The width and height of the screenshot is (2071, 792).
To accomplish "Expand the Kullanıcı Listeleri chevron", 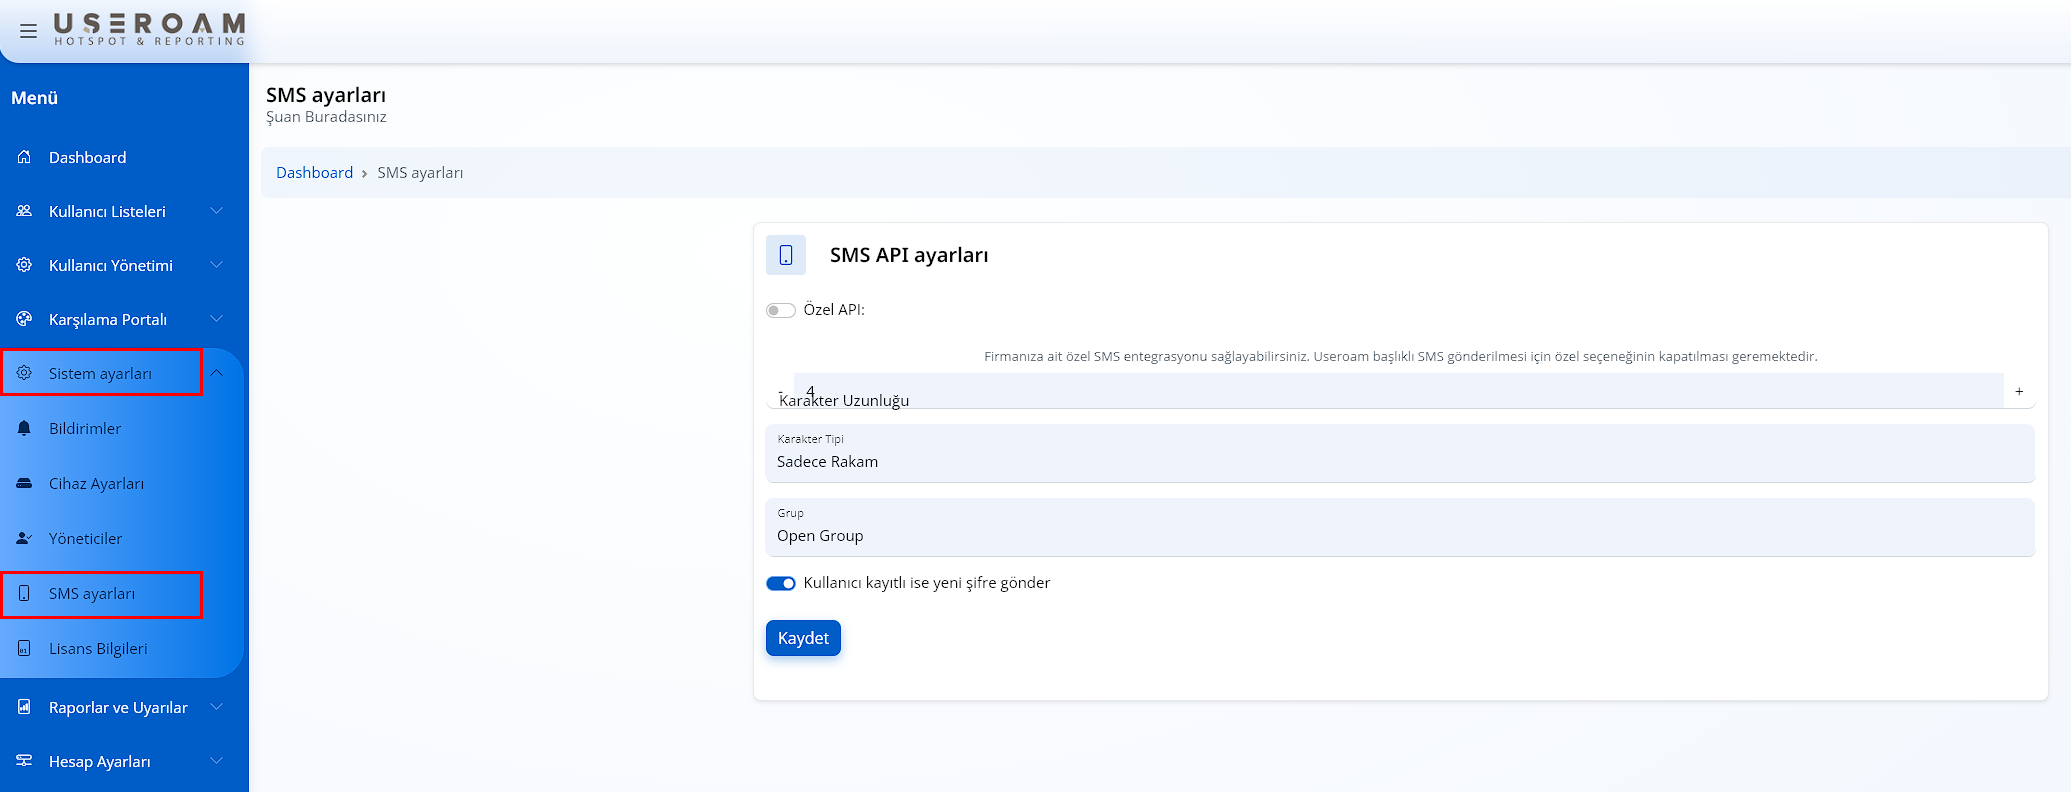I will pyautogui.click(x=216, y=211).
